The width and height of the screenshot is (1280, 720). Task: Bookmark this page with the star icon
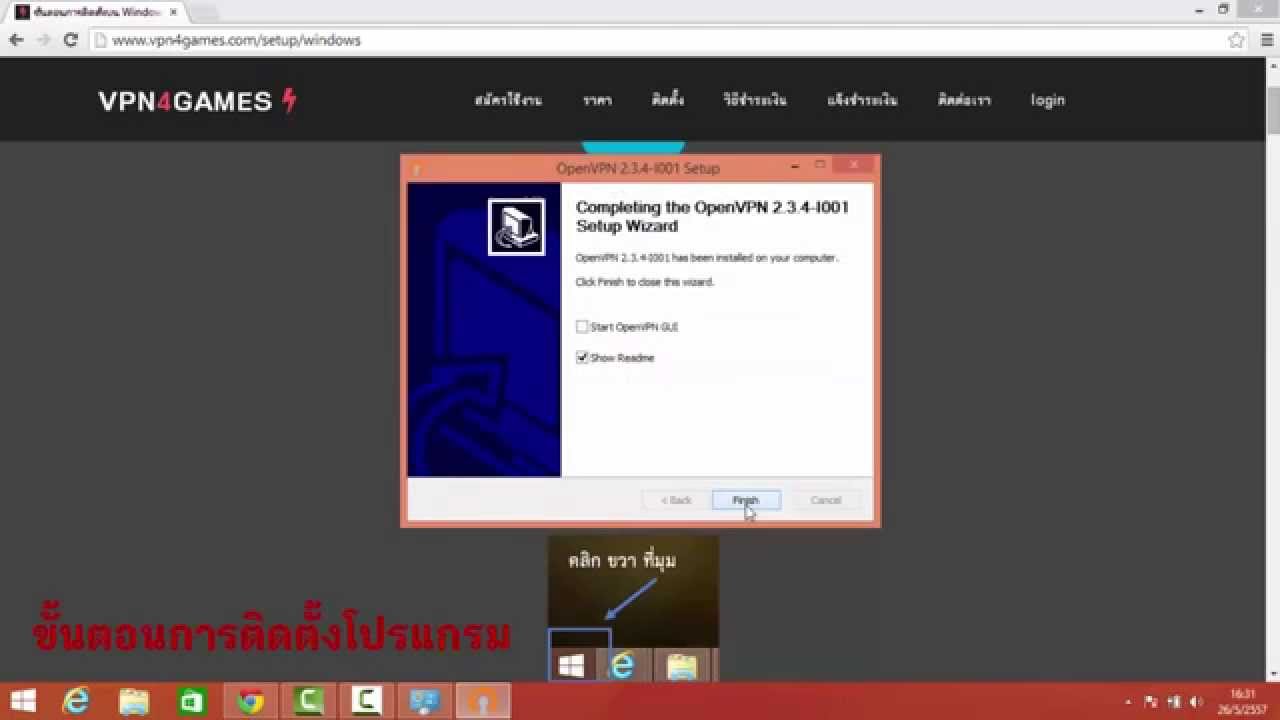click(1236, 40)
